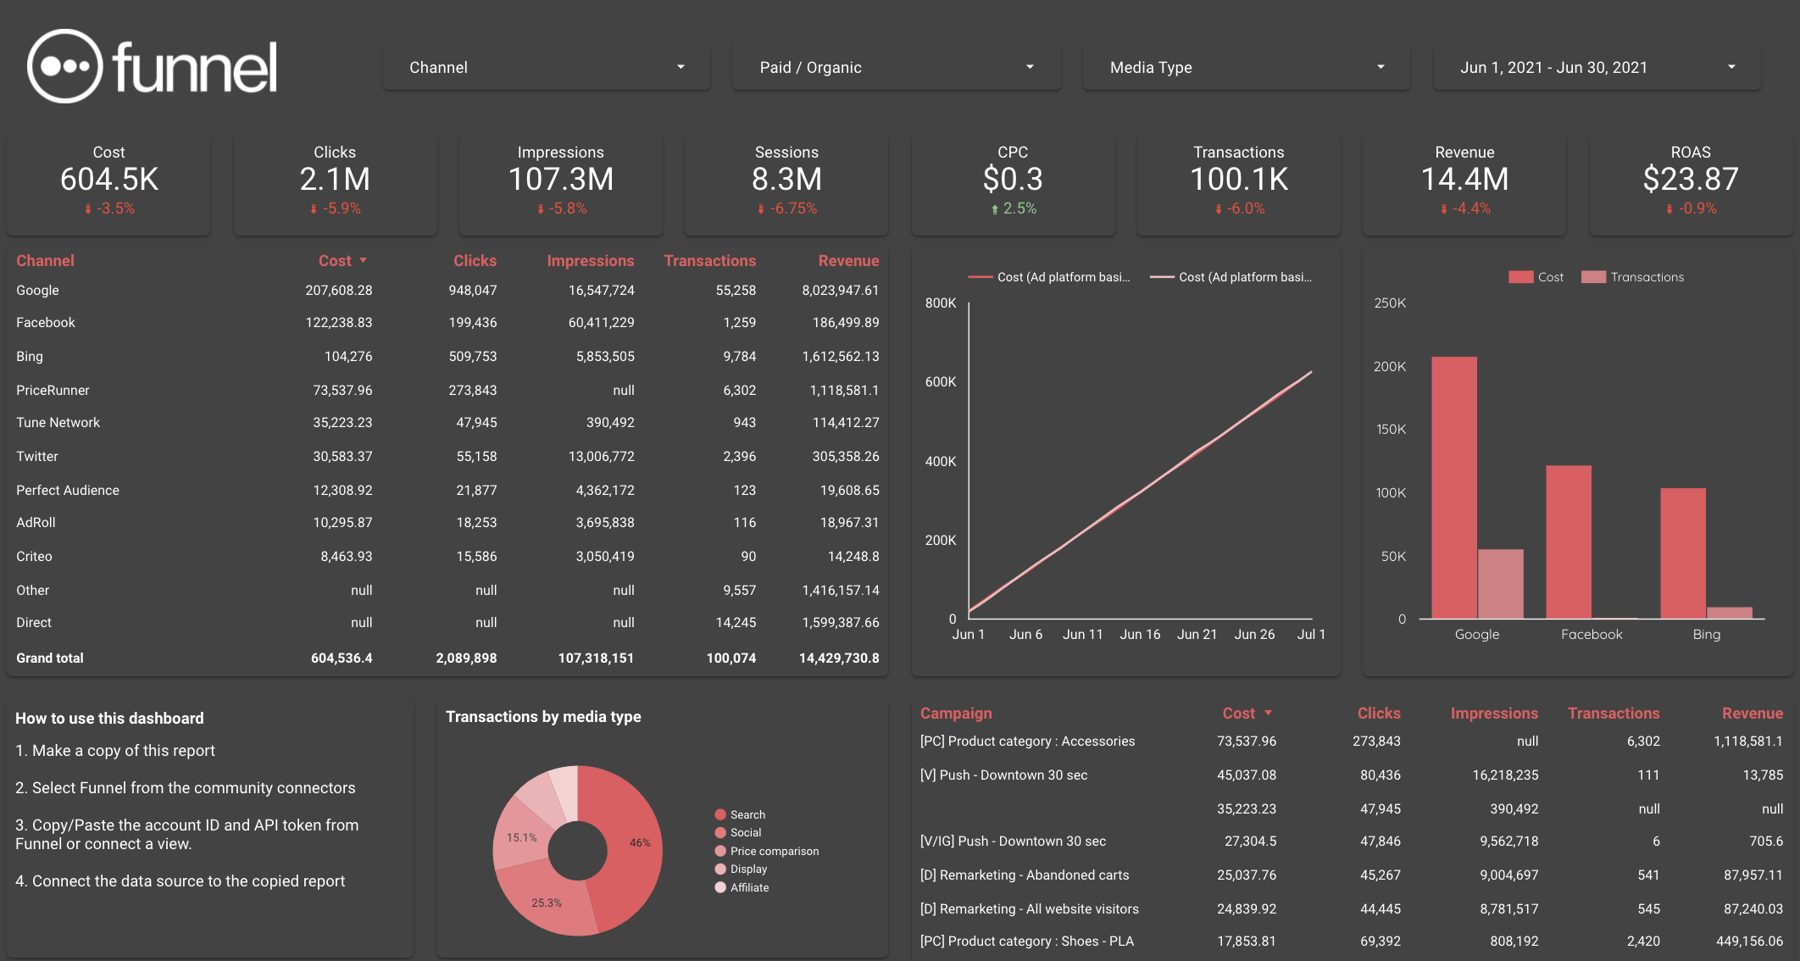Toggle the Affiliate legend item
This screenshot has height=961, width=1800.
742,887
